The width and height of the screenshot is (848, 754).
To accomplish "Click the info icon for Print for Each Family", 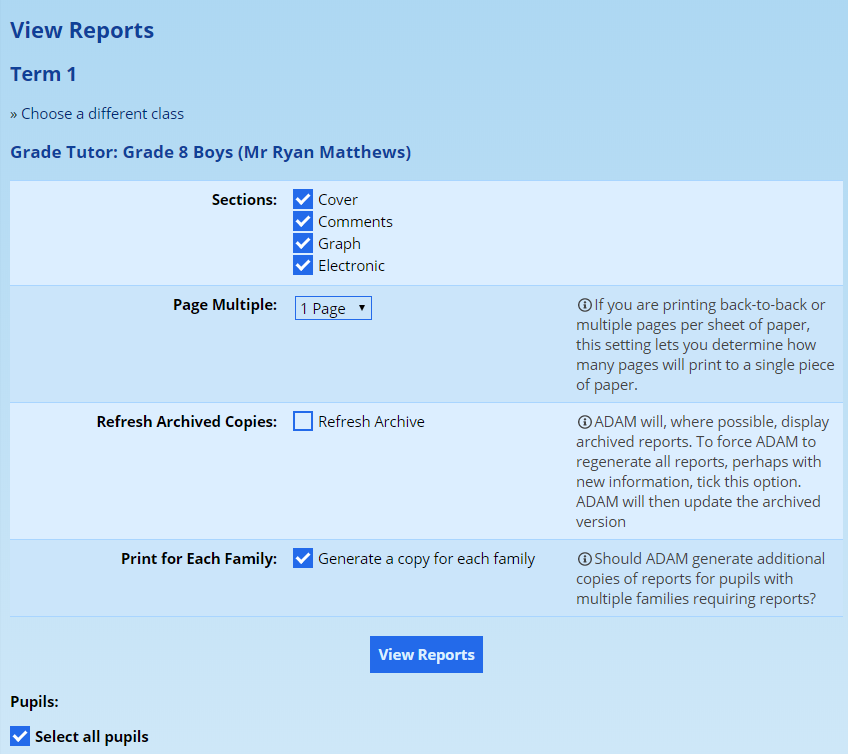I will pos(584,559).
